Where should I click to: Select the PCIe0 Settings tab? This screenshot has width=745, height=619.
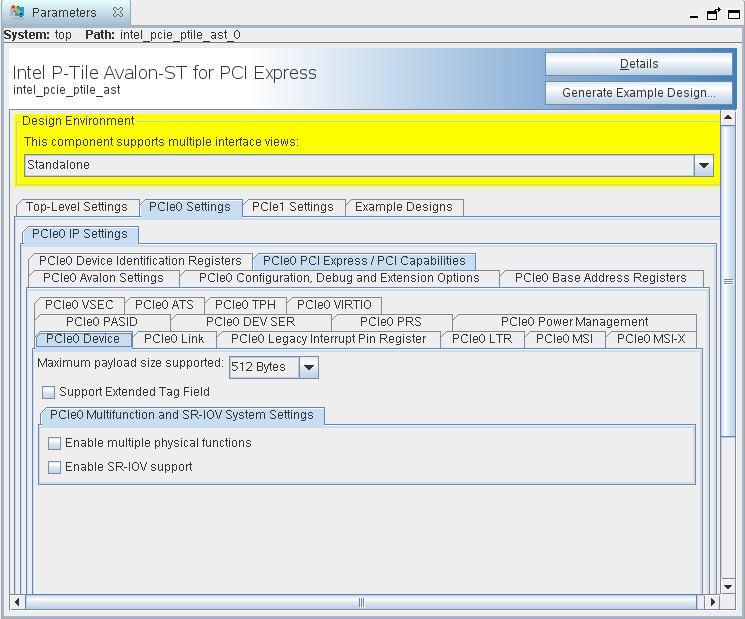coord(190,207)
